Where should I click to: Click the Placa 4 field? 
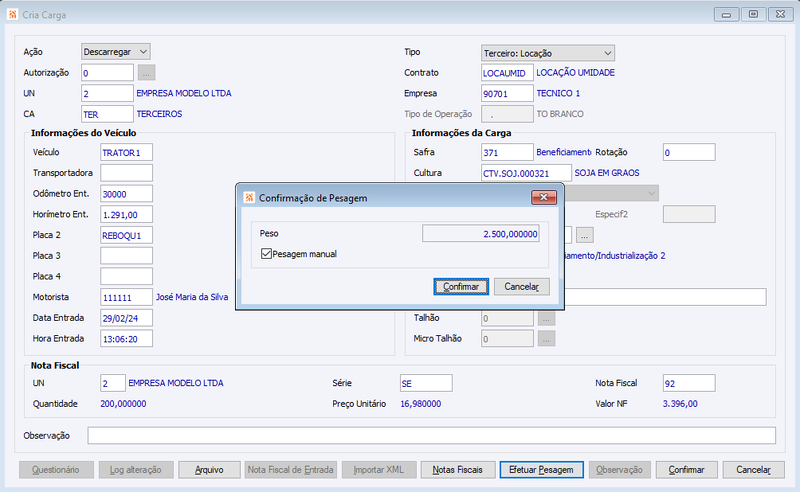(127, 277)
